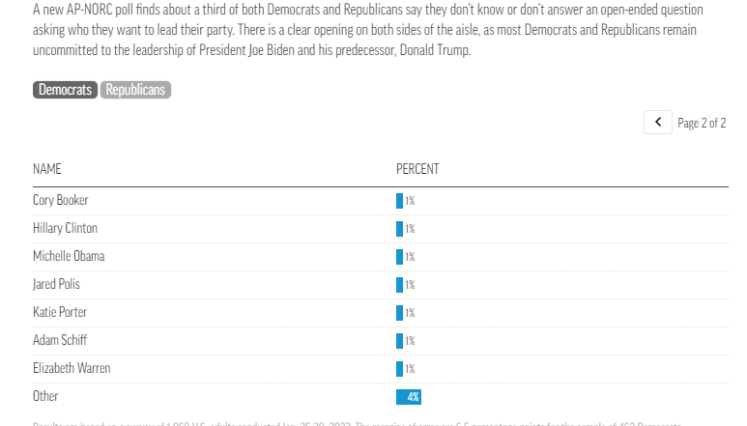
Task: Click Katie Porter's name
Action: pyautogui.click(x=60, y=312)
